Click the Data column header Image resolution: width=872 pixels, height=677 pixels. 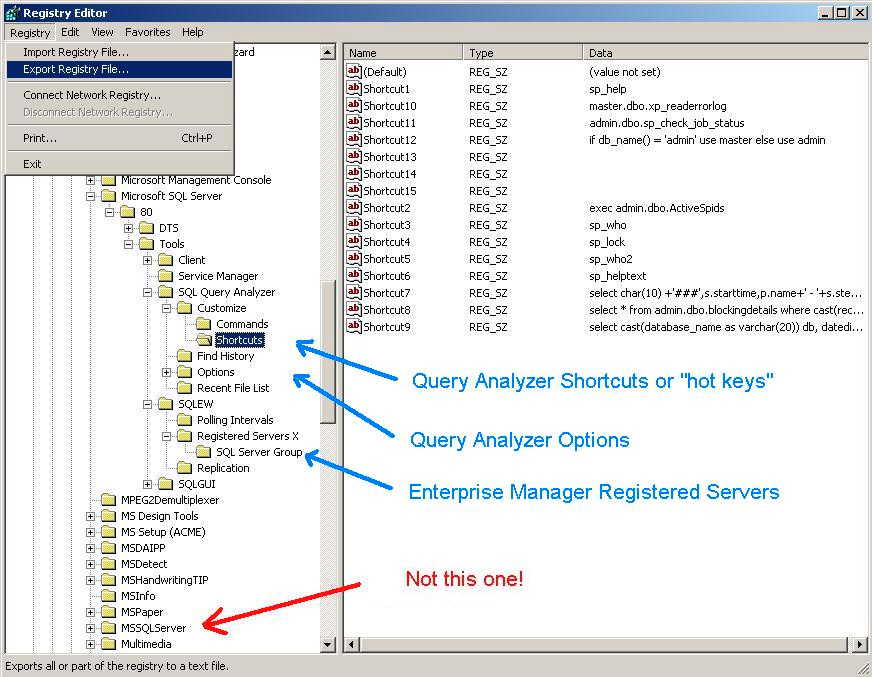(725, 53)
